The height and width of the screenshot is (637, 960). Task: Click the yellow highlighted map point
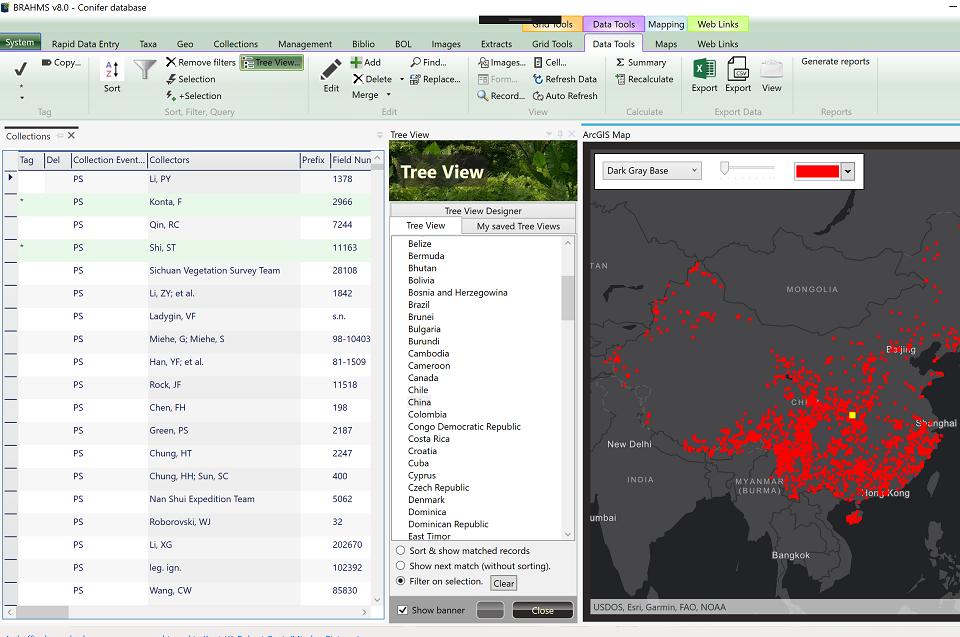point(852,415)
